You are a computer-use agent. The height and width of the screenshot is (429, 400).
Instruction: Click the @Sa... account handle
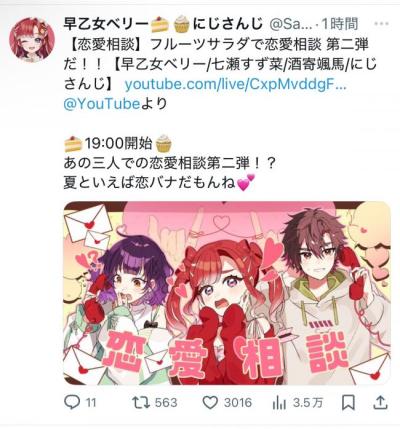point(290,24)
